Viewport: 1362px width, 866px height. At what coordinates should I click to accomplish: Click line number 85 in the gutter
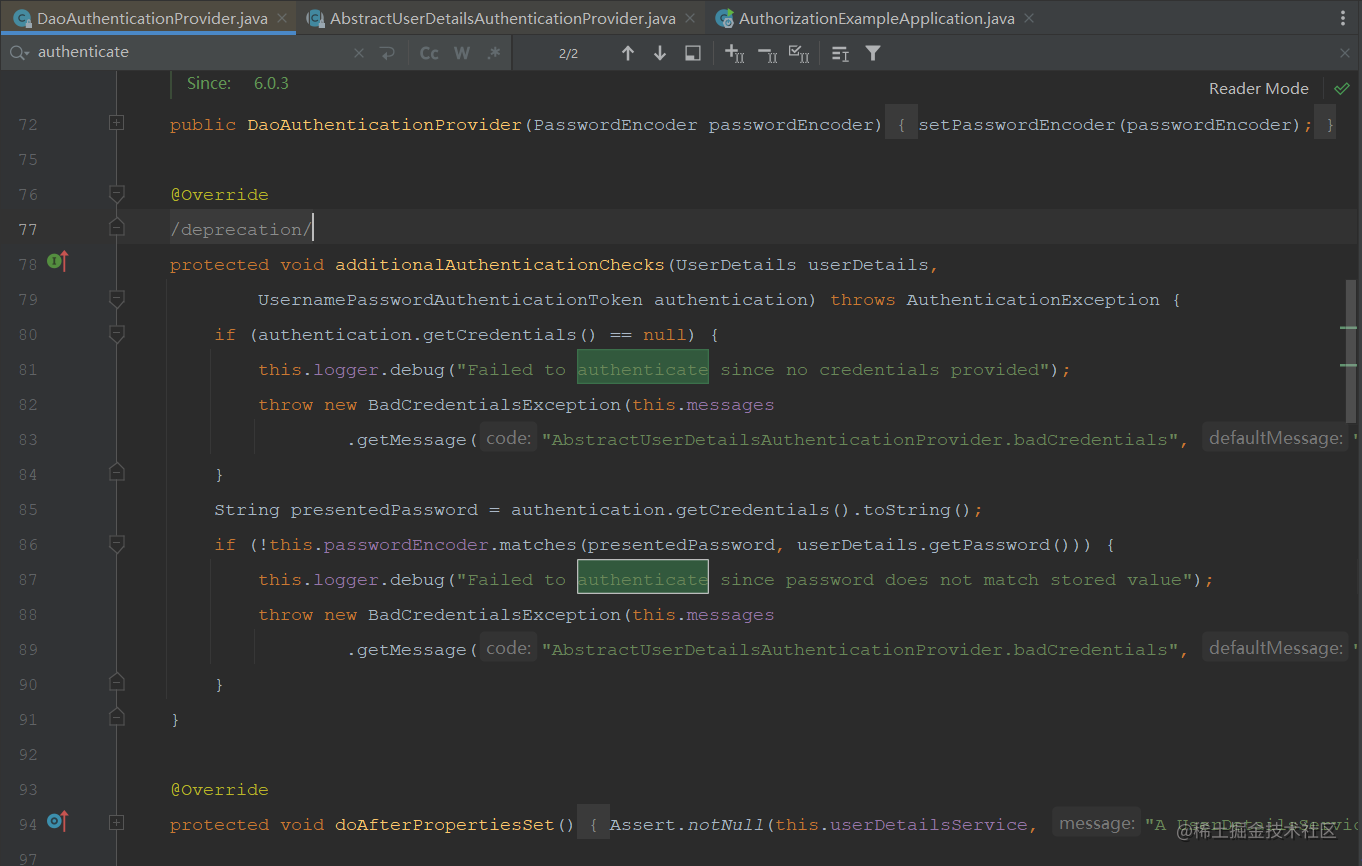coord(28,510)
